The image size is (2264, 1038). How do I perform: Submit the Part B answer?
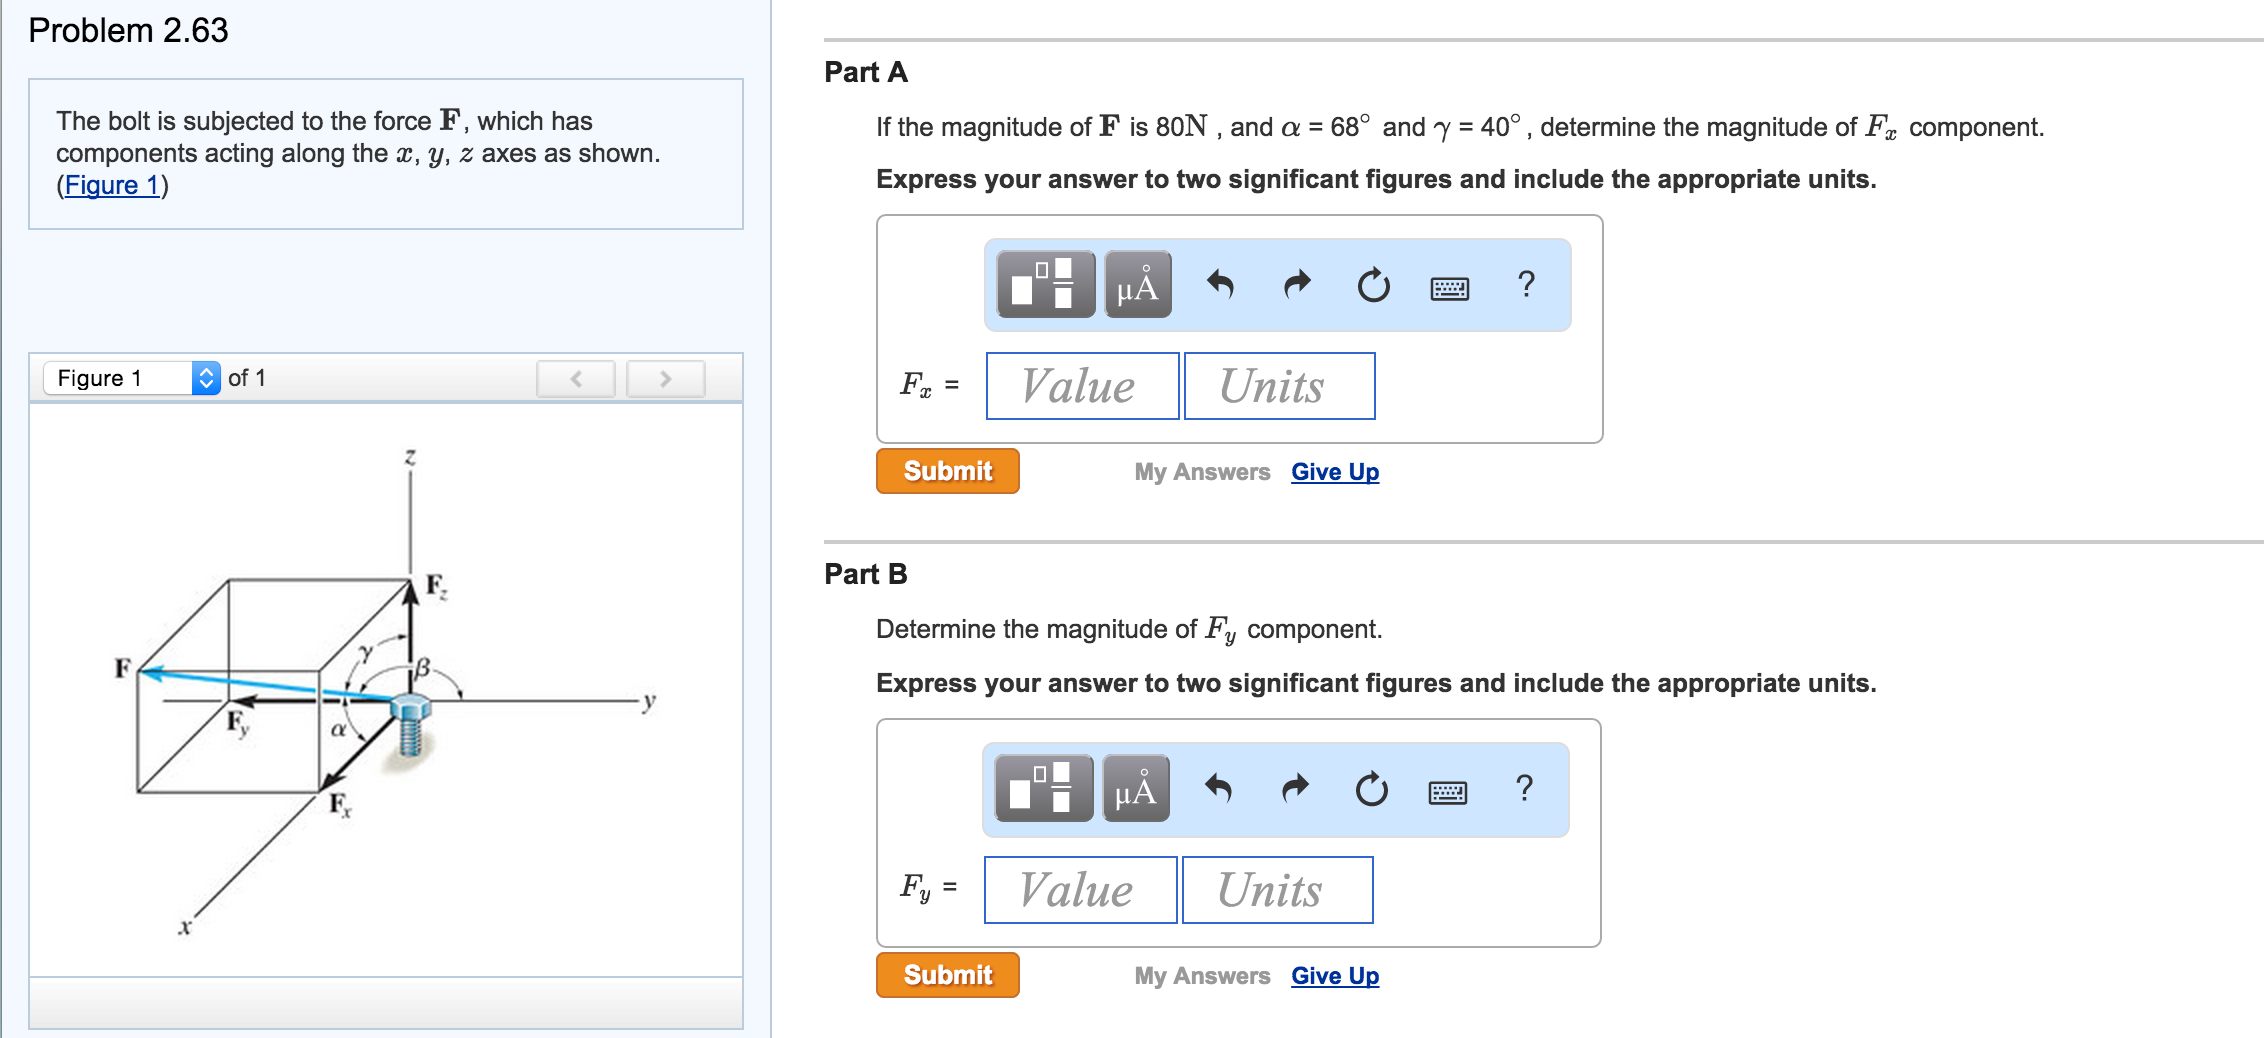(x=946, y=975)
